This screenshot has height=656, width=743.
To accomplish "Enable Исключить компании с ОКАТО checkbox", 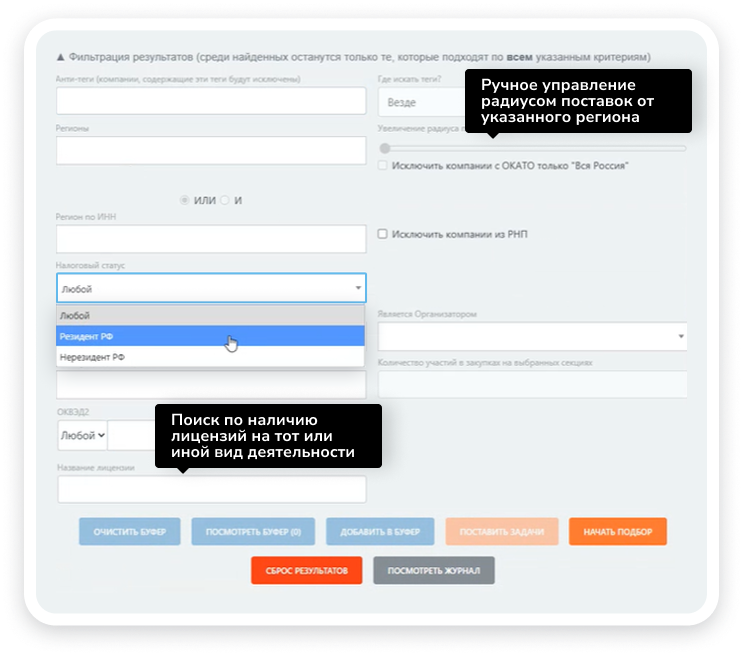I will click(383, 166).
